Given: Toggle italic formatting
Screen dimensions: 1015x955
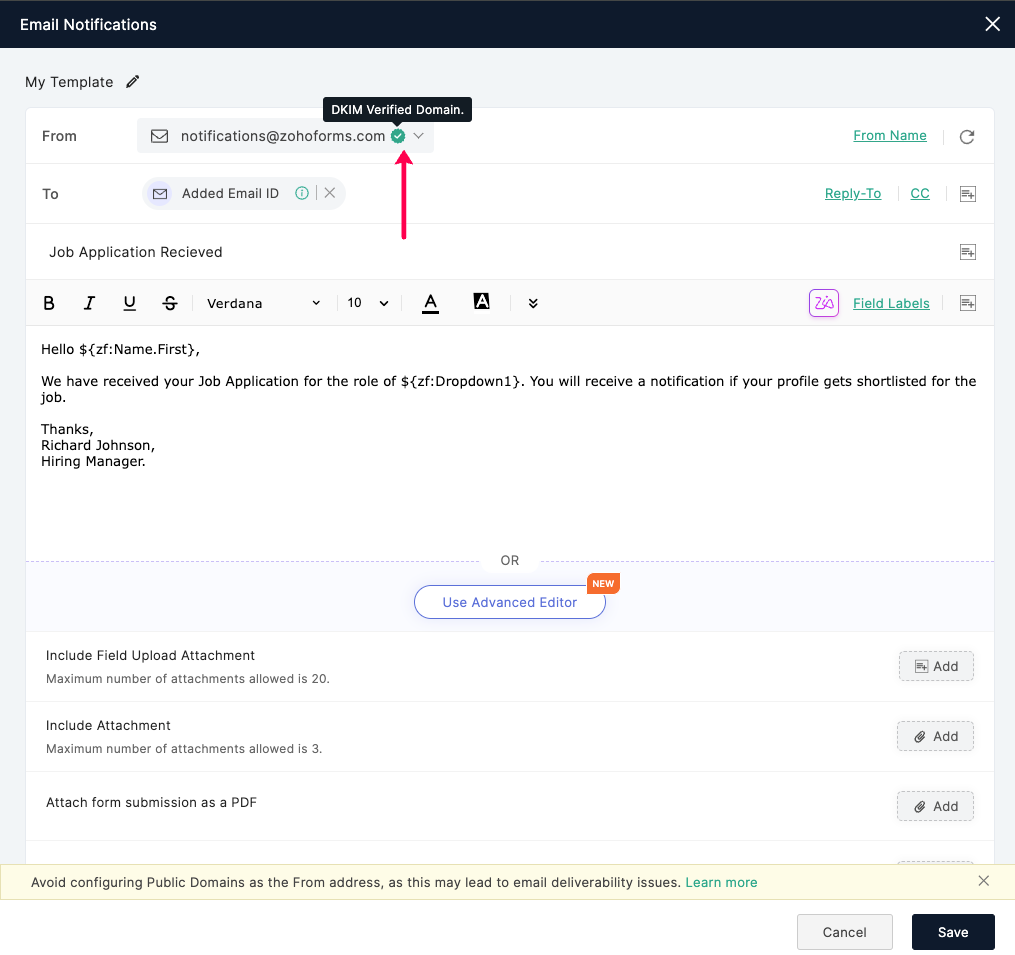Looking at the screenshot, I should pyautogui.click(x=89, y=303).
